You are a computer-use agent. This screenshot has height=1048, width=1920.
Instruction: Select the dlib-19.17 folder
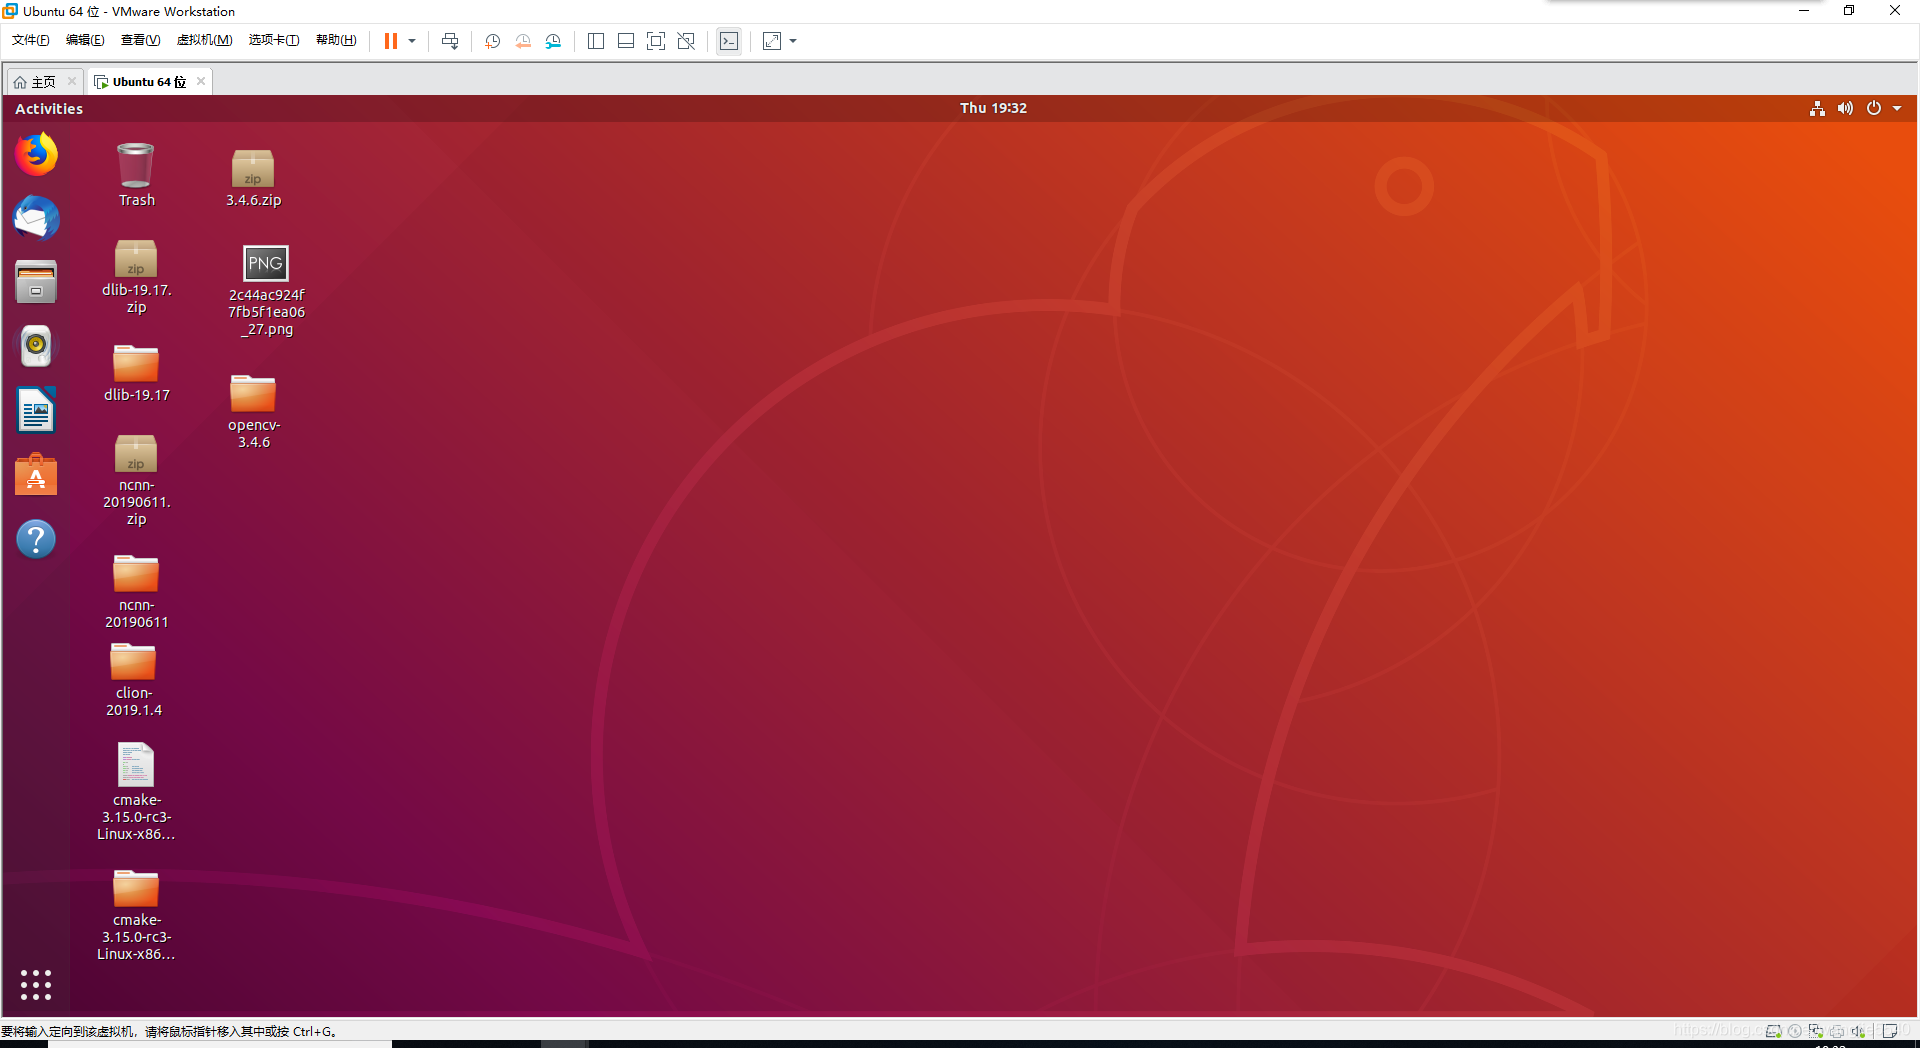136,373
